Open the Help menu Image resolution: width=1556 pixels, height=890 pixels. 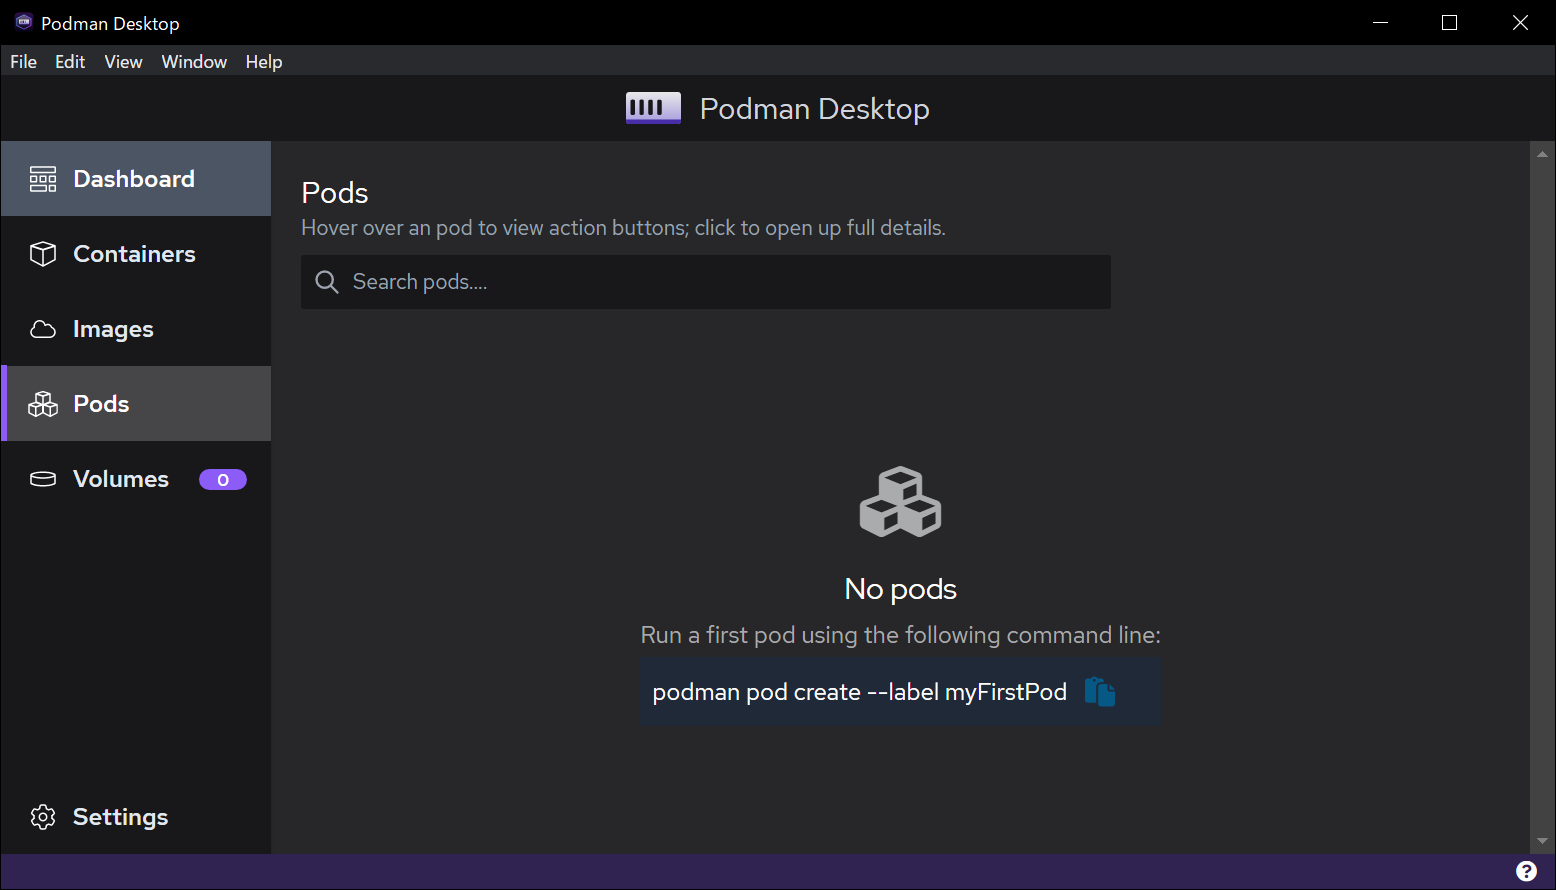click(x=264, y=62)
